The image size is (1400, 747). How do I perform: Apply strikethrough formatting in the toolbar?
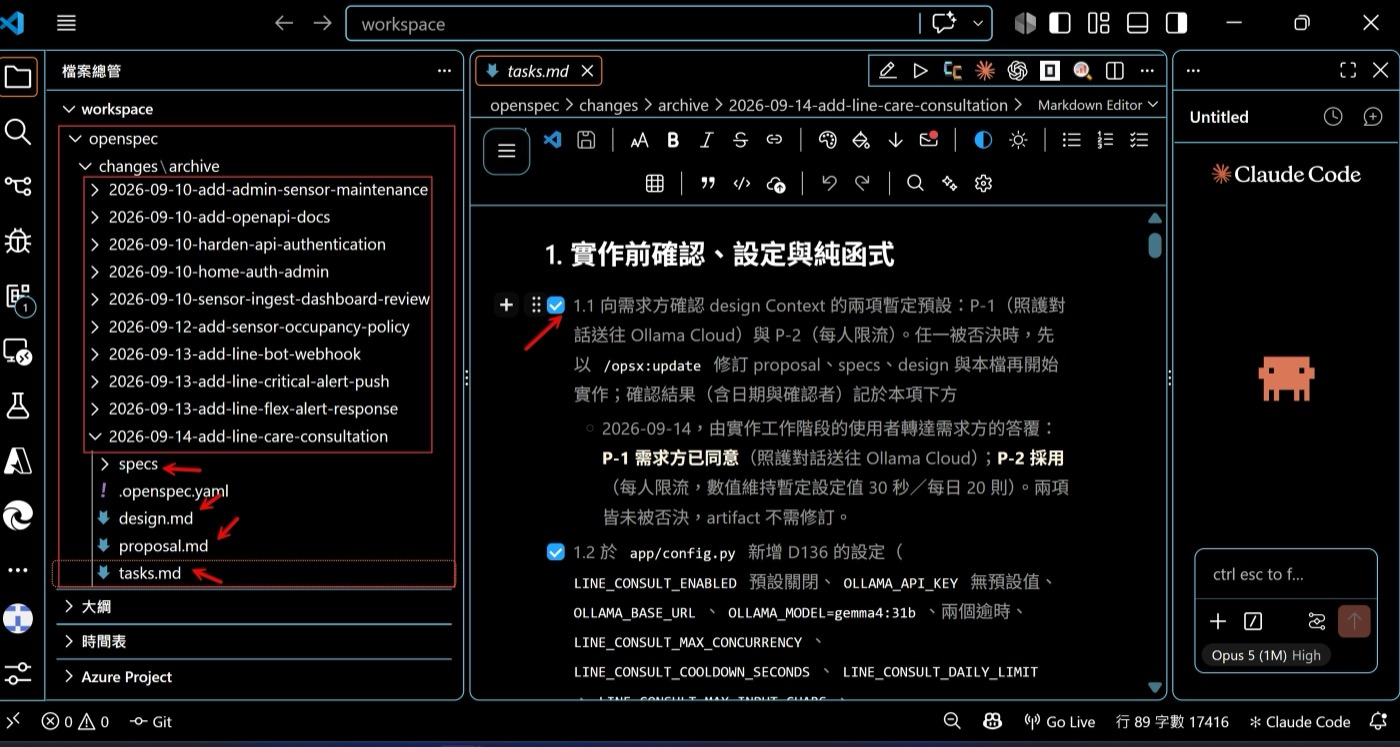point(740,140)
